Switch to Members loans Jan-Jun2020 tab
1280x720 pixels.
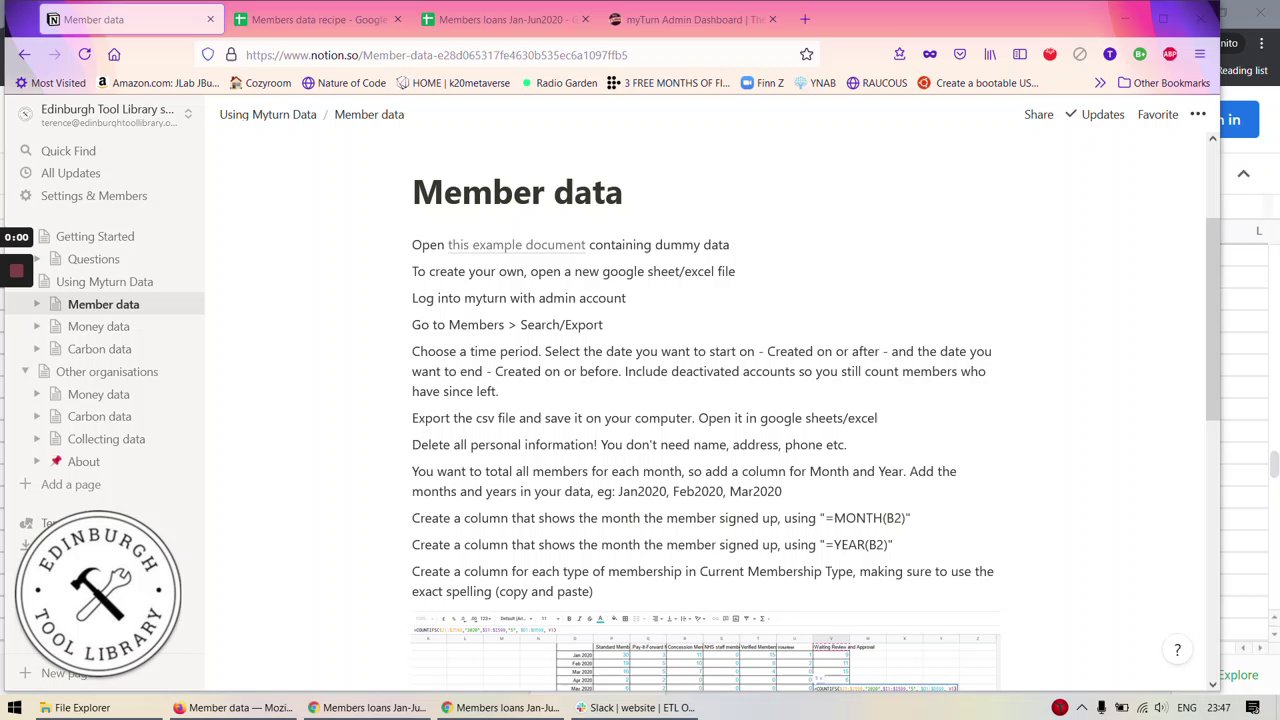coord(507,19)
